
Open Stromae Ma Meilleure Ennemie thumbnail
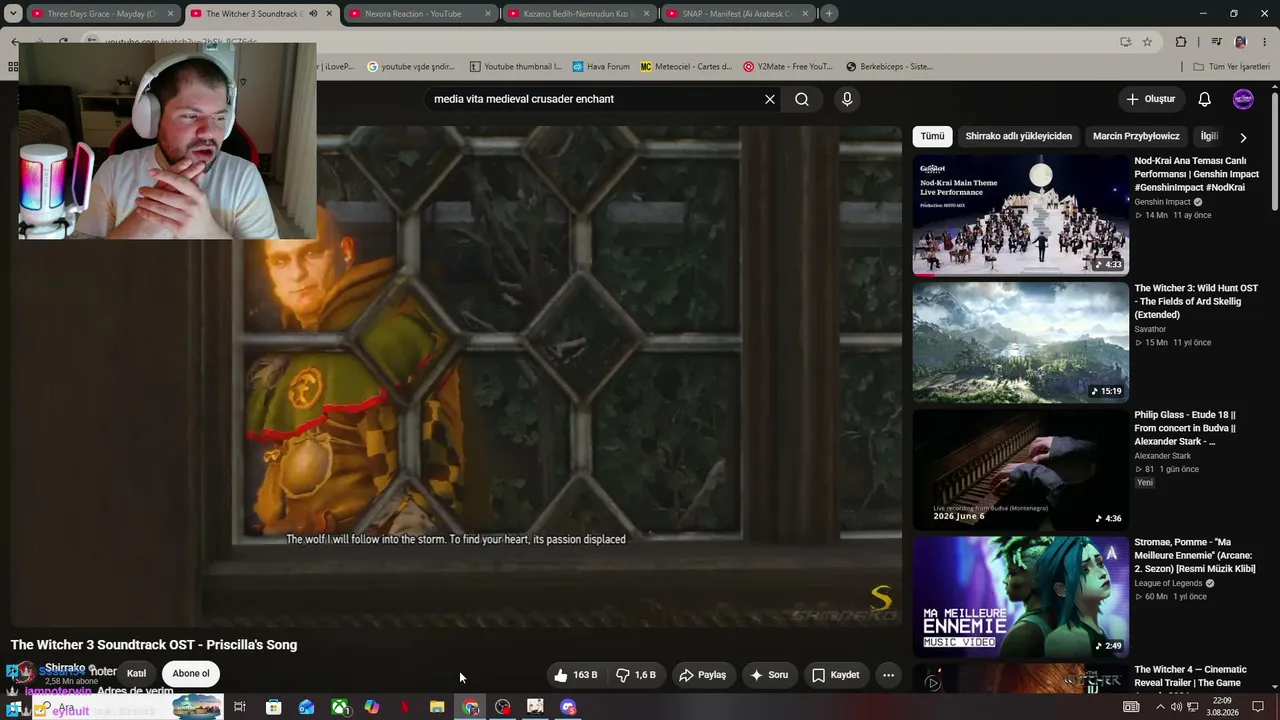[1020, 597]
